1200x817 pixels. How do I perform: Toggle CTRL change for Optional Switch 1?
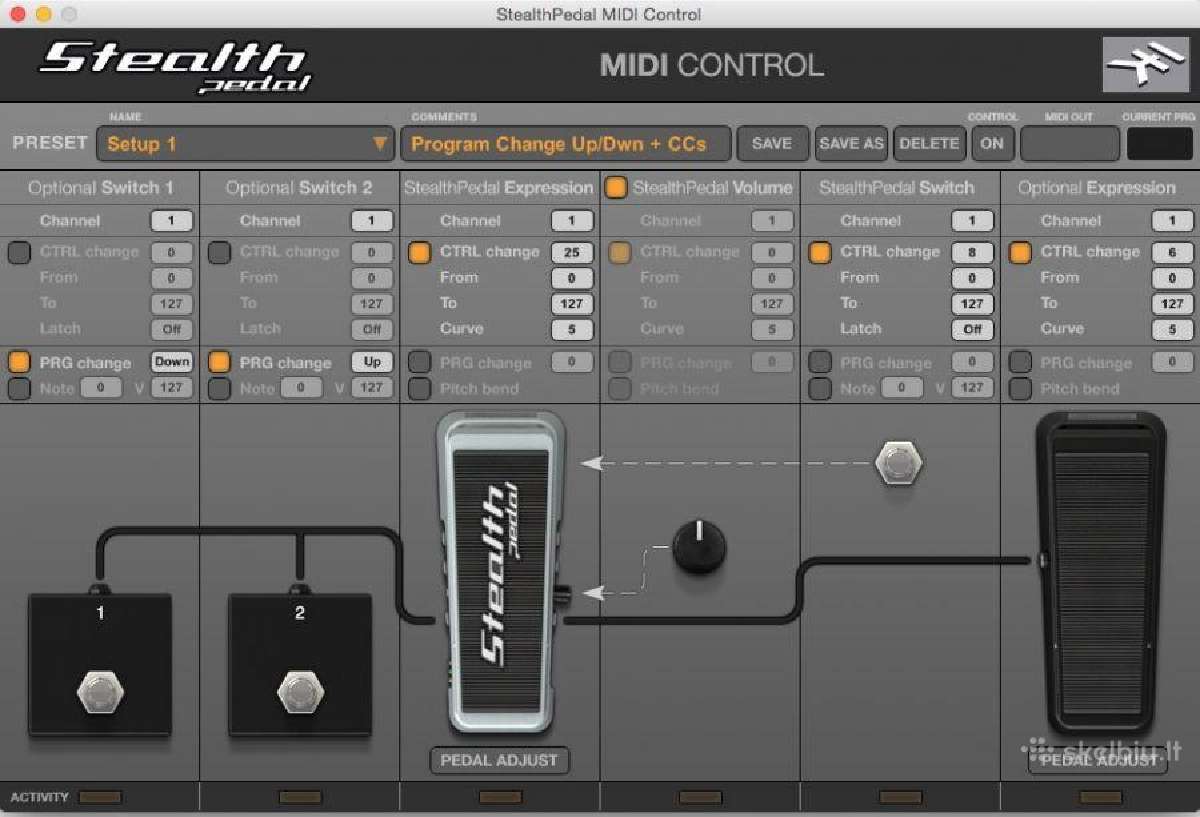[19, 253]
